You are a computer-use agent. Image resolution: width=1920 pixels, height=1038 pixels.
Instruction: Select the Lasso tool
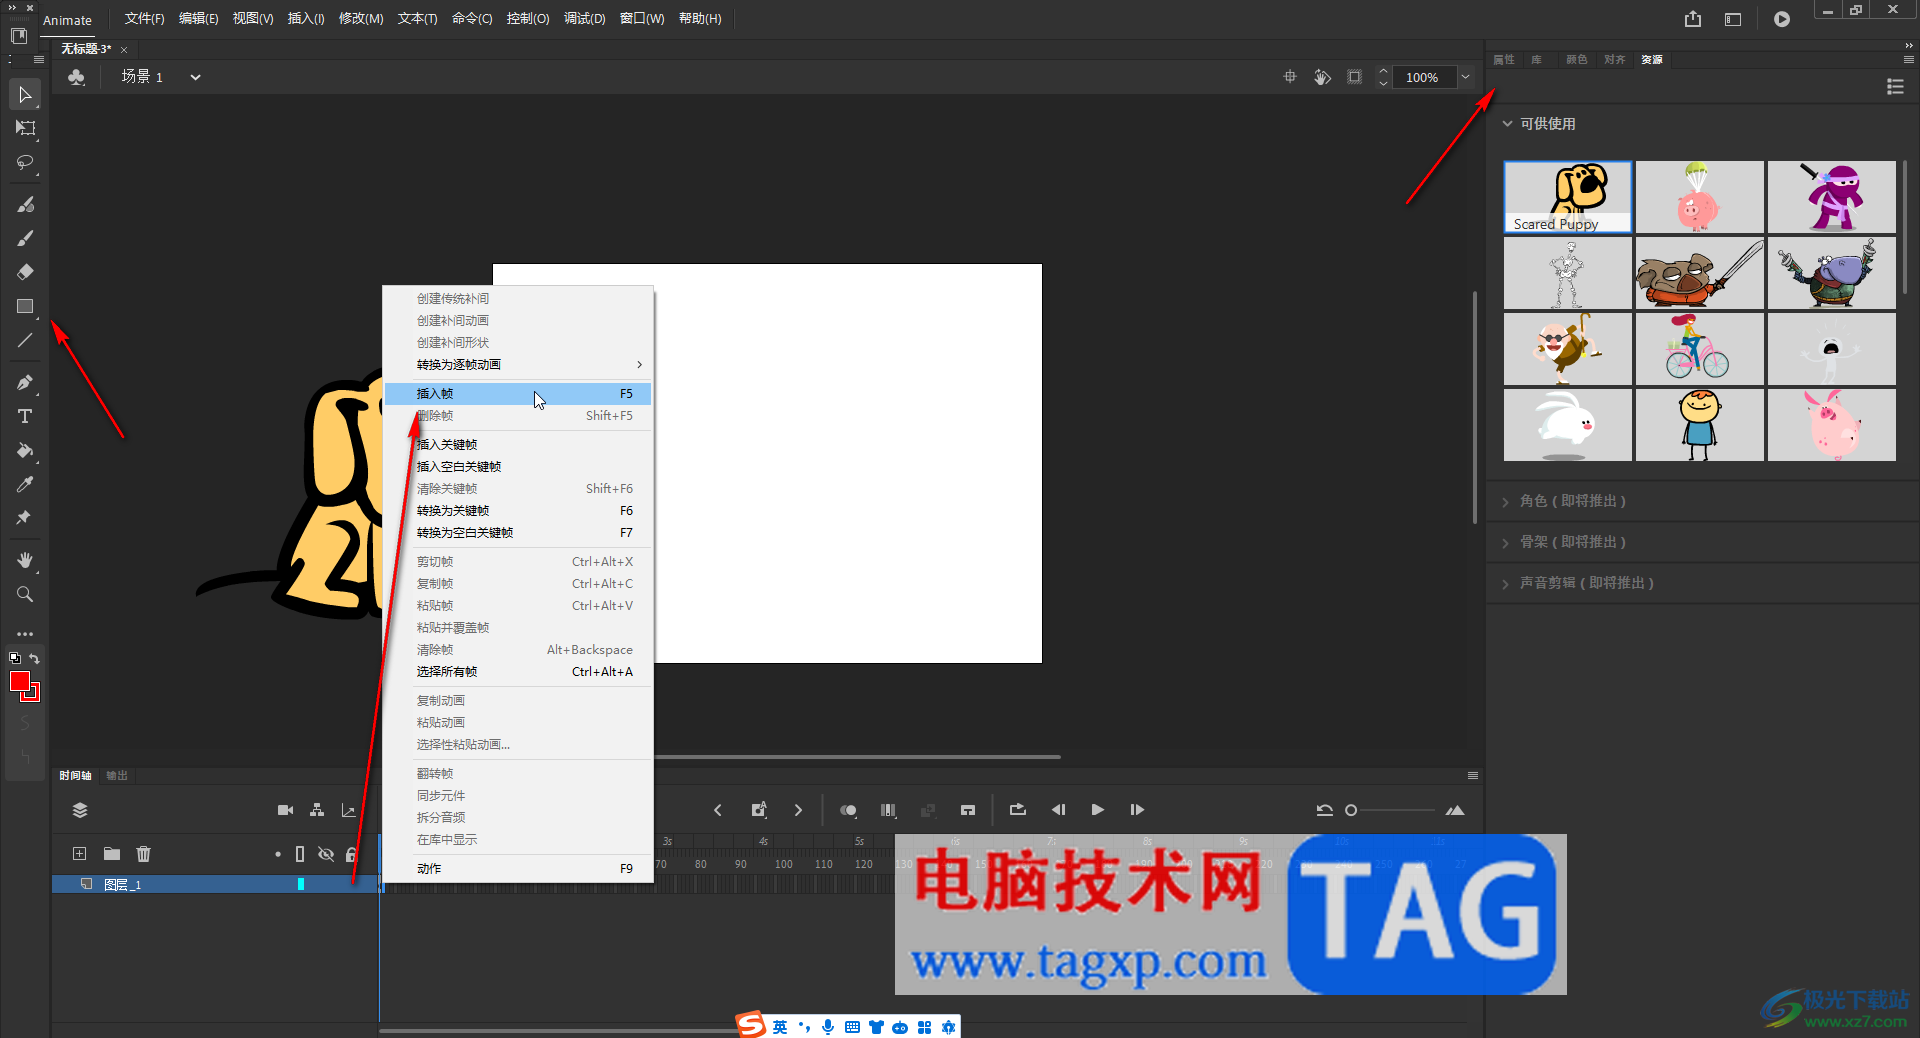coord(25,162)
